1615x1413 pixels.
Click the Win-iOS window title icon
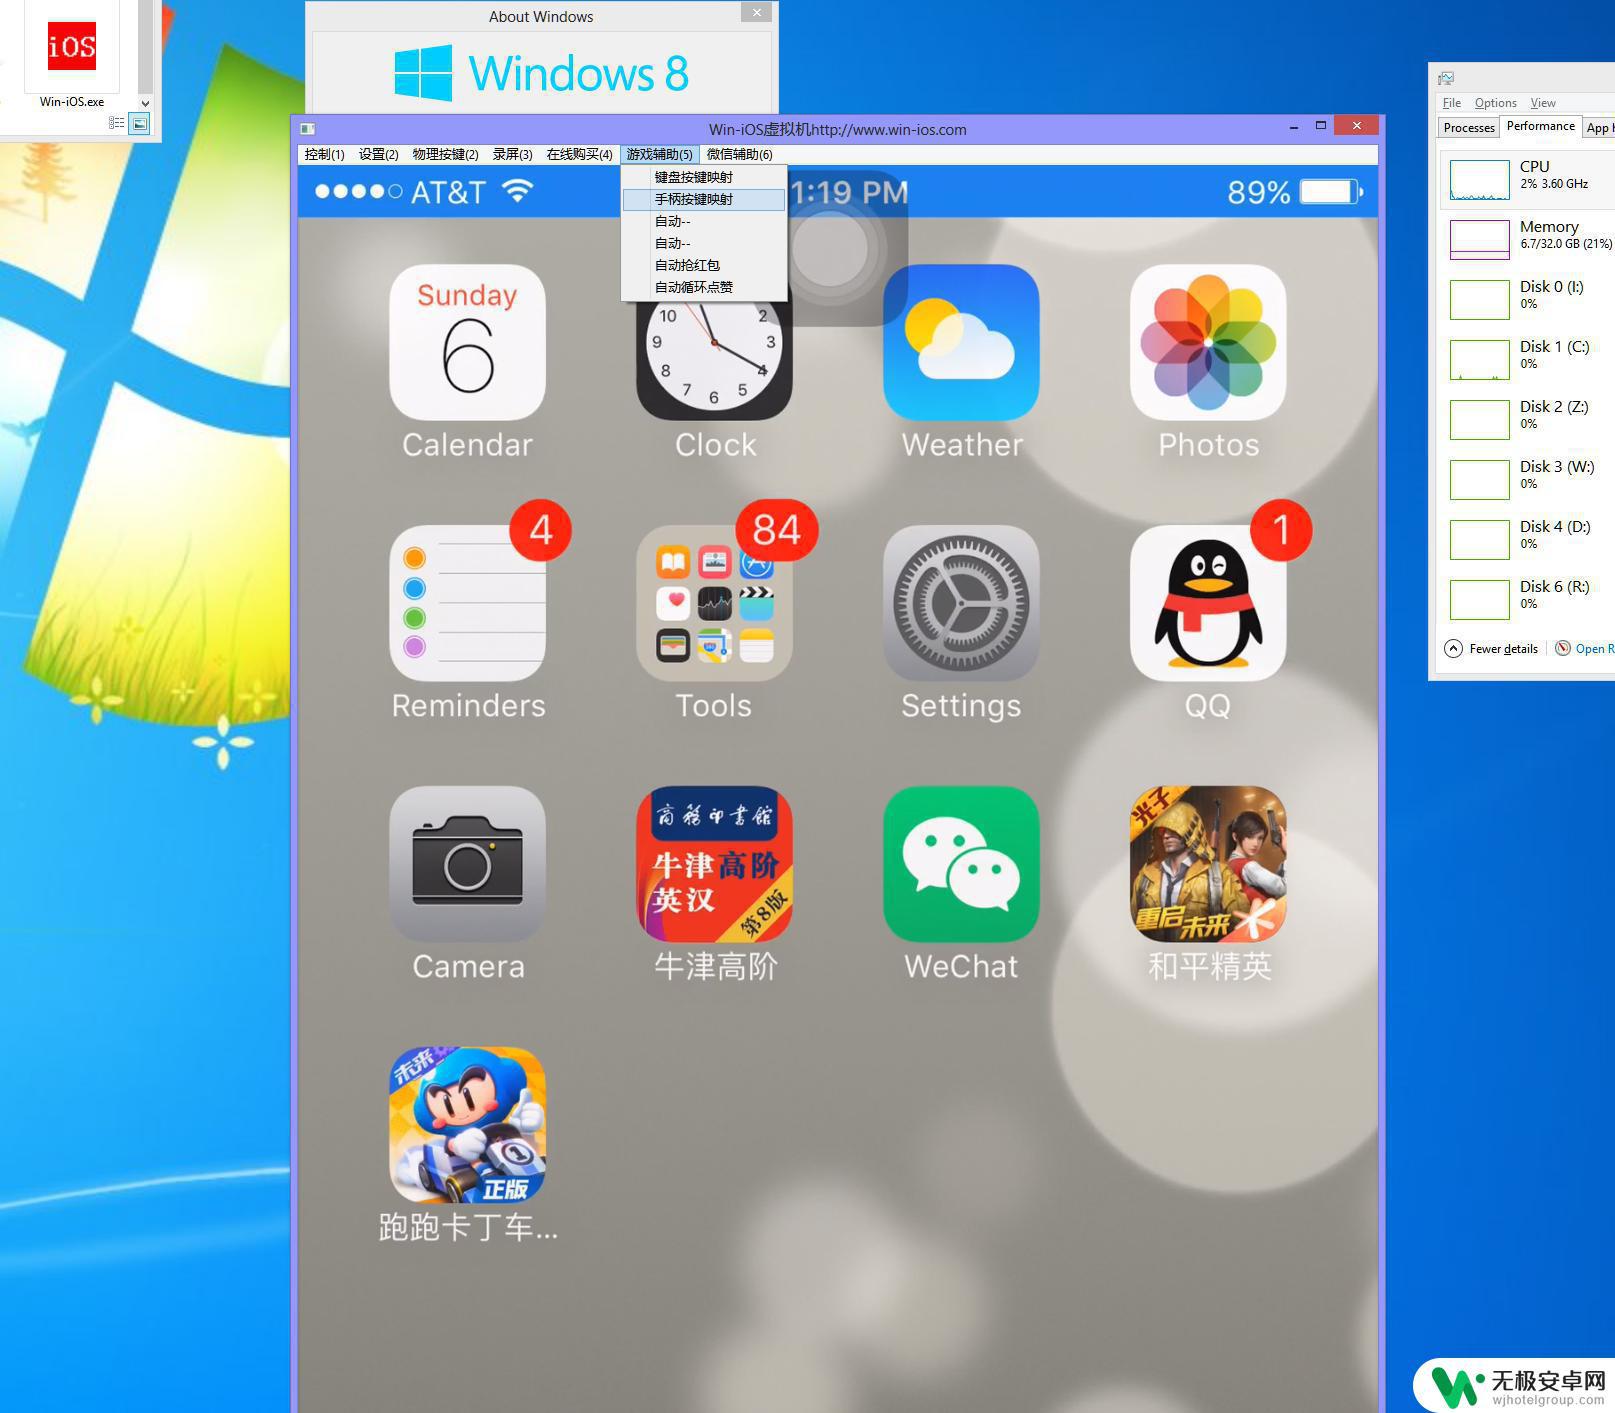pos(308,129)
